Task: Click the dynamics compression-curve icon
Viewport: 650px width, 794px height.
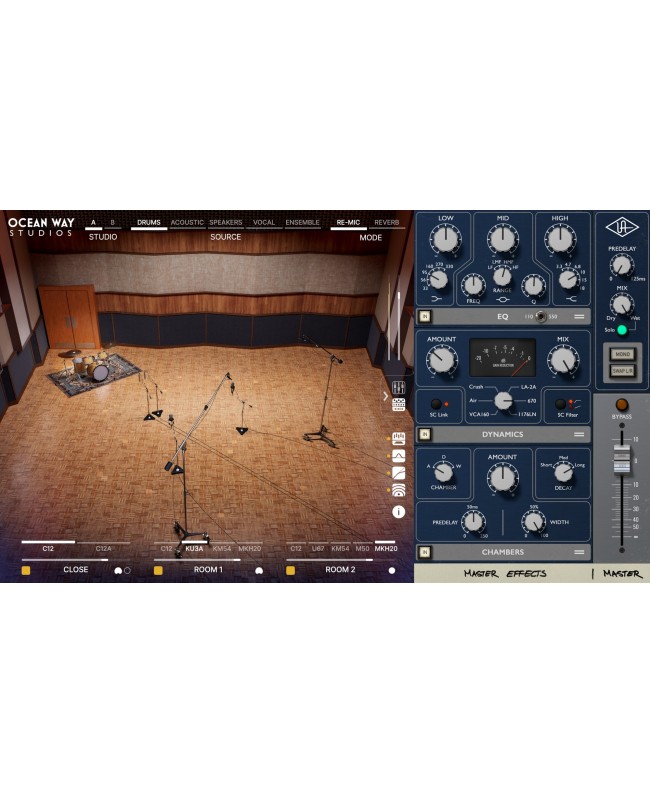Action: pos(398,473)
